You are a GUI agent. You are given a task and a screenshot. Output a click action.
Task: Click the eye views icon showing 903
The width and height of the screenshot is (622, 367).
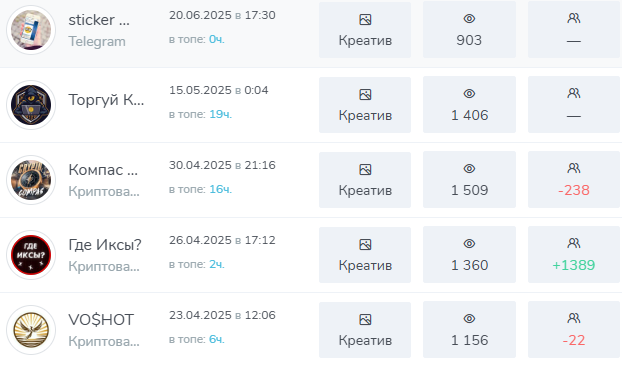pyautogui.click(x=469, y=19)
